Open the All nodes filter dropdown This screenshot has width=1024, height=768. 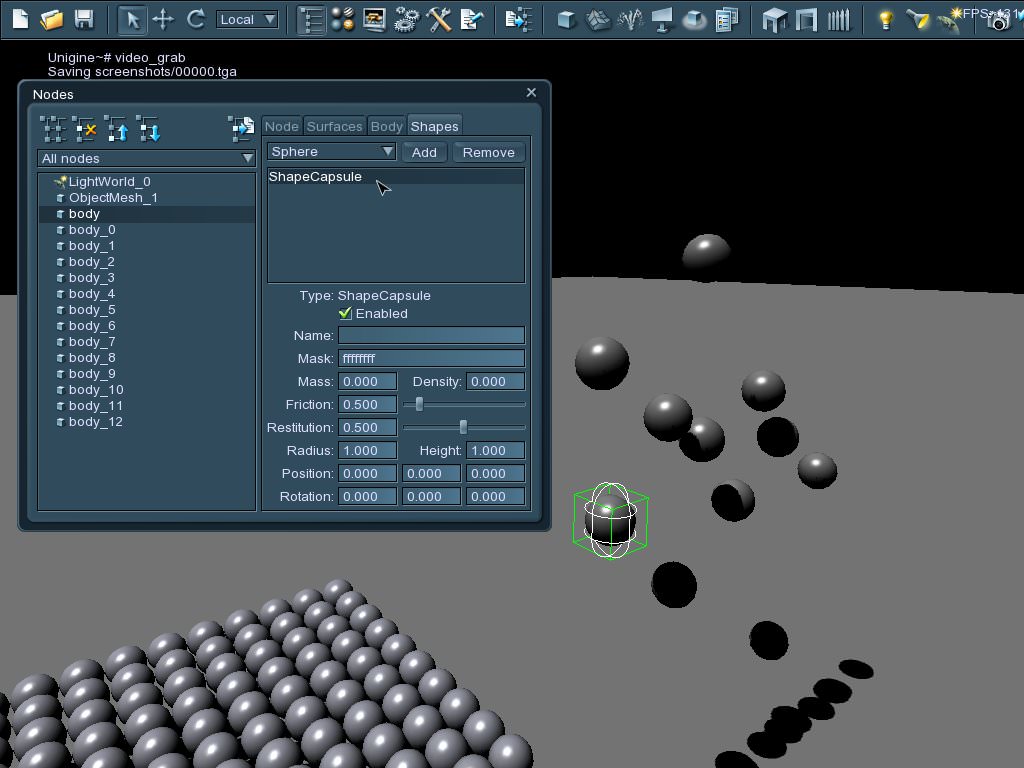pyautogui.click(x=146, y=158)
